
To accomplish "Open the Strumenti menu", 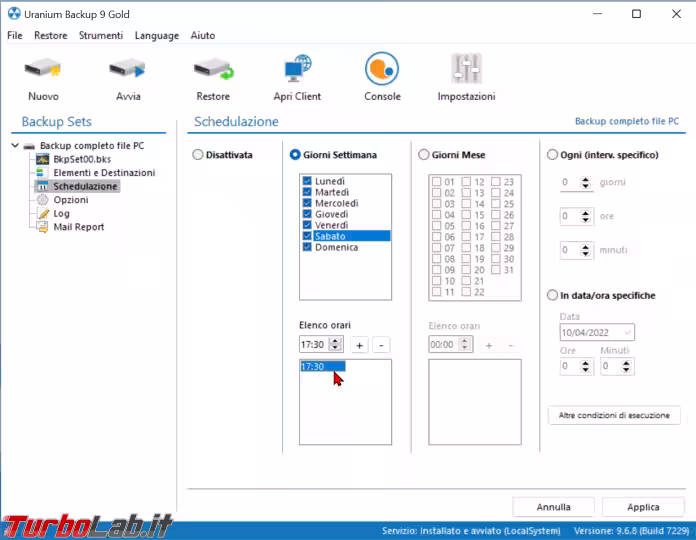I will 101,35.
